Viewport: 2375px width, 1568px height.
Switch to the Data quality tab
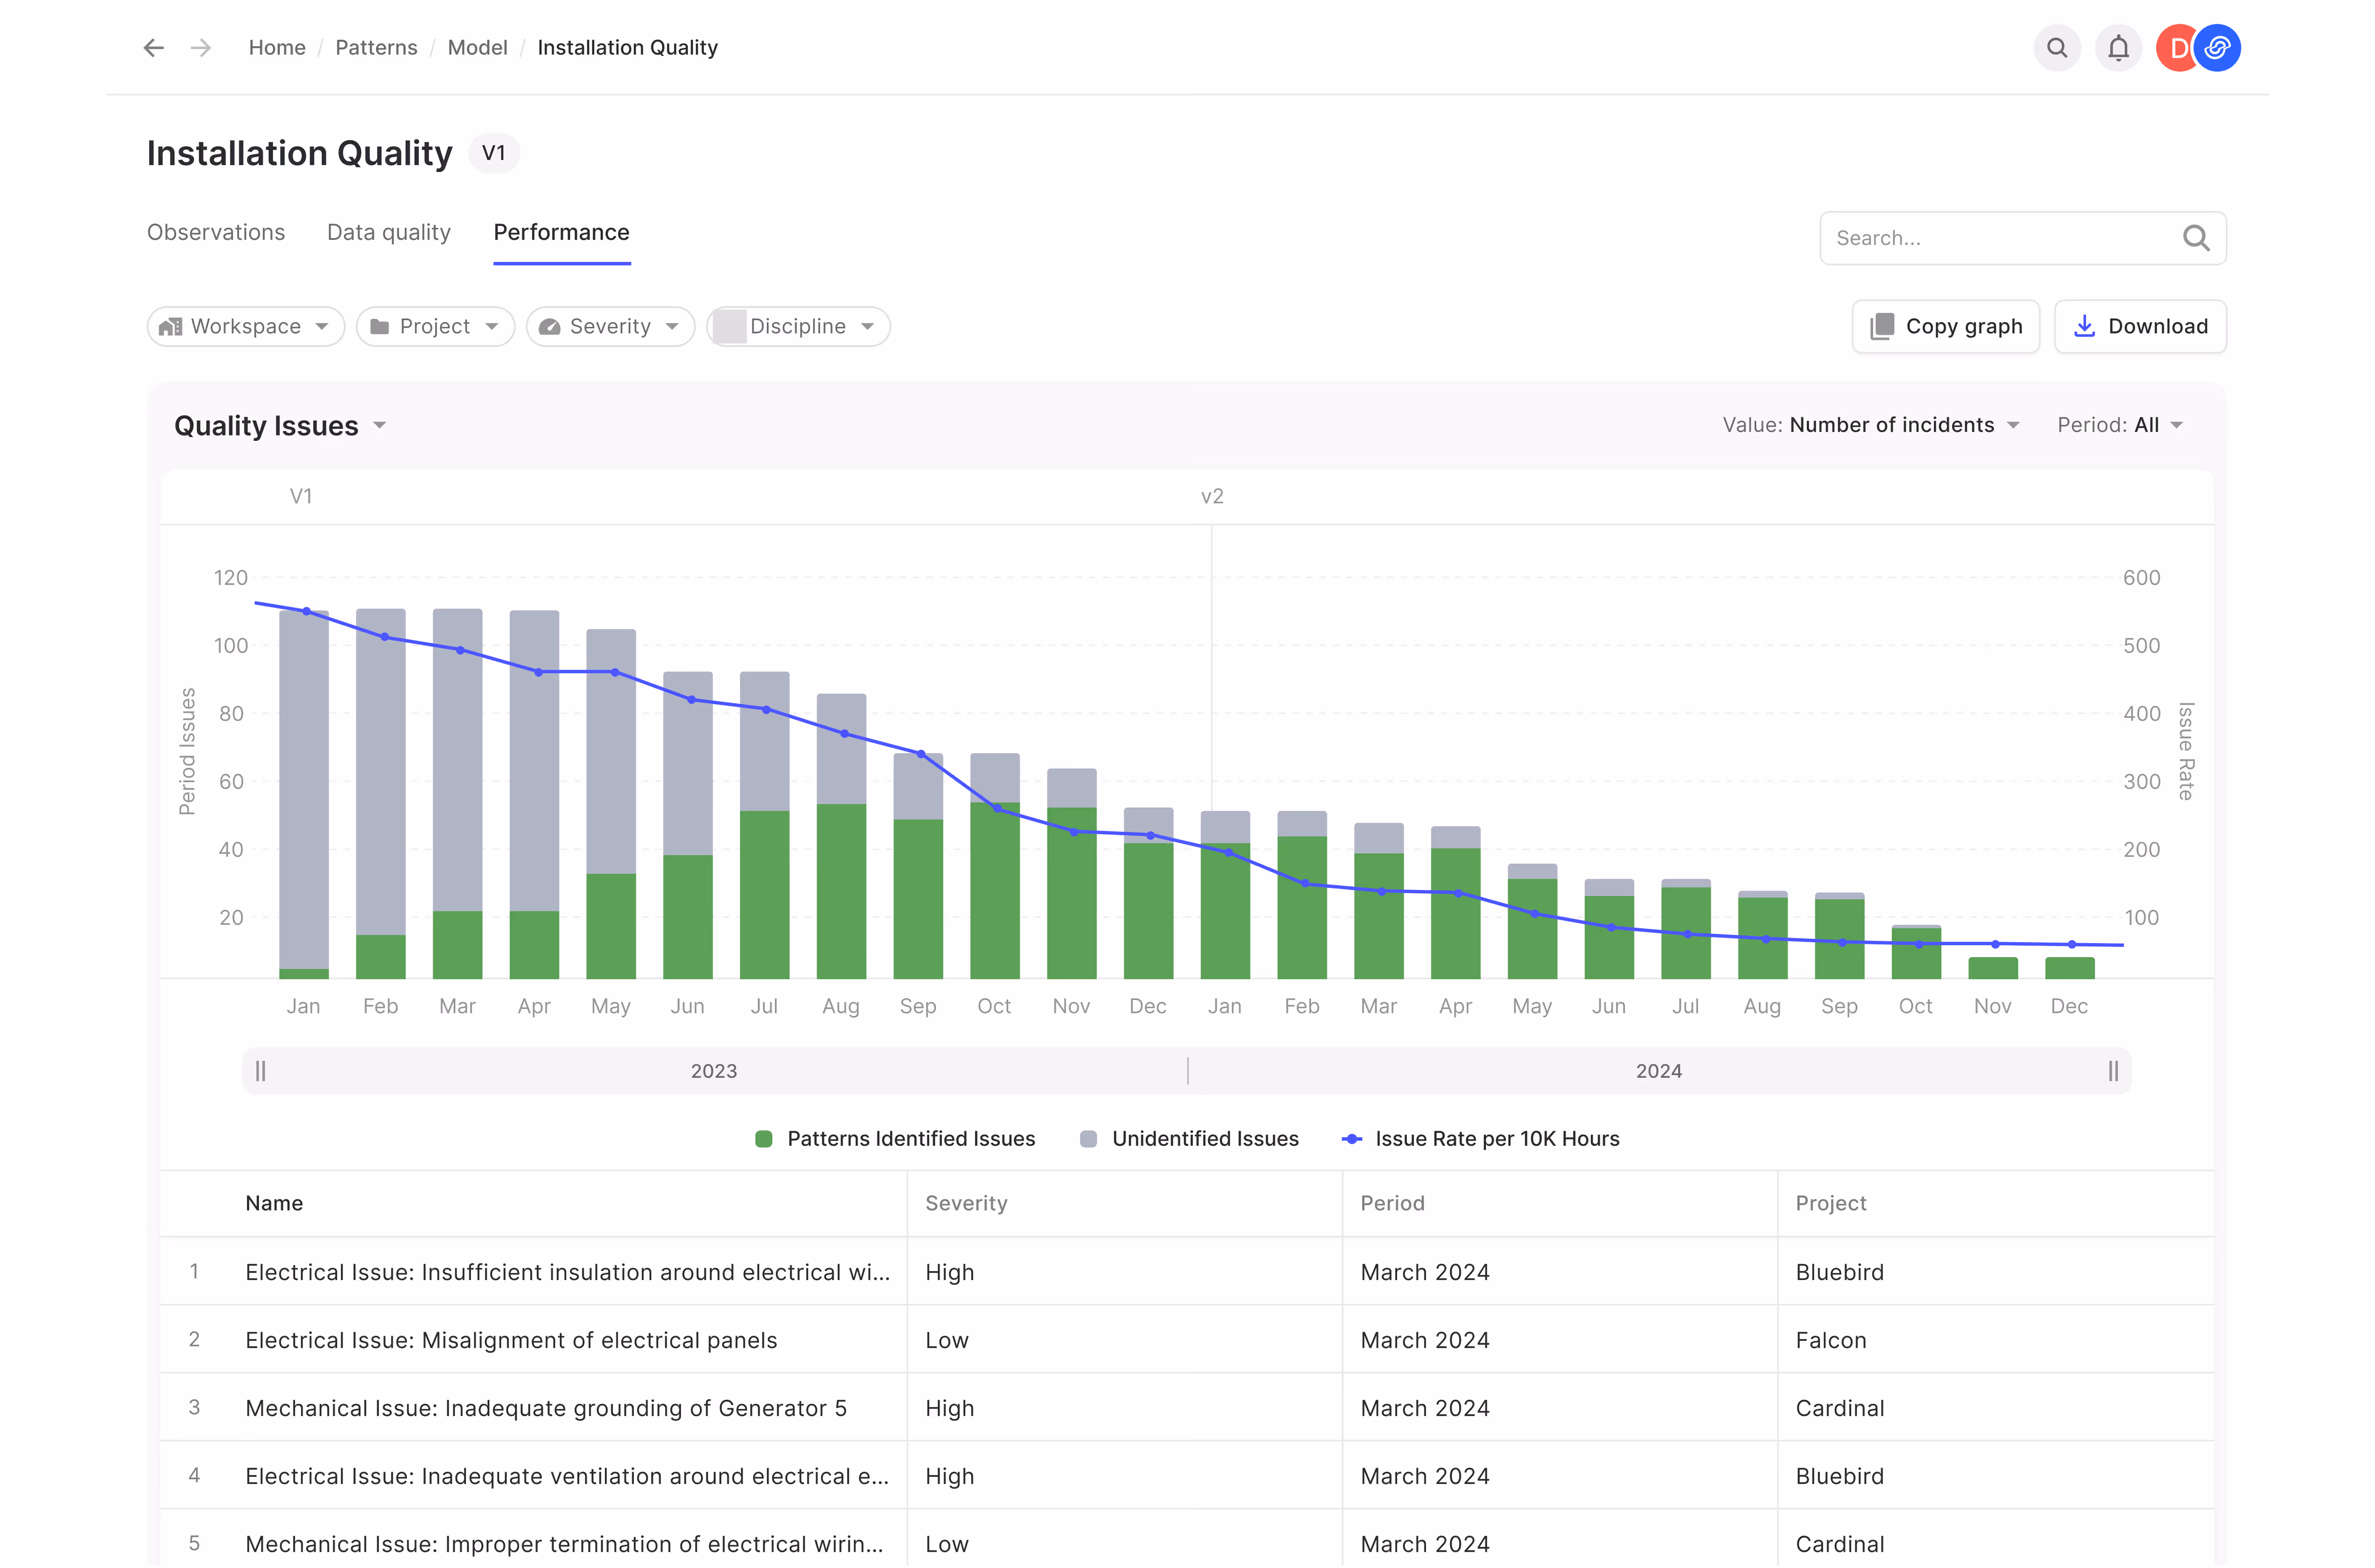(x=388, y=232)
